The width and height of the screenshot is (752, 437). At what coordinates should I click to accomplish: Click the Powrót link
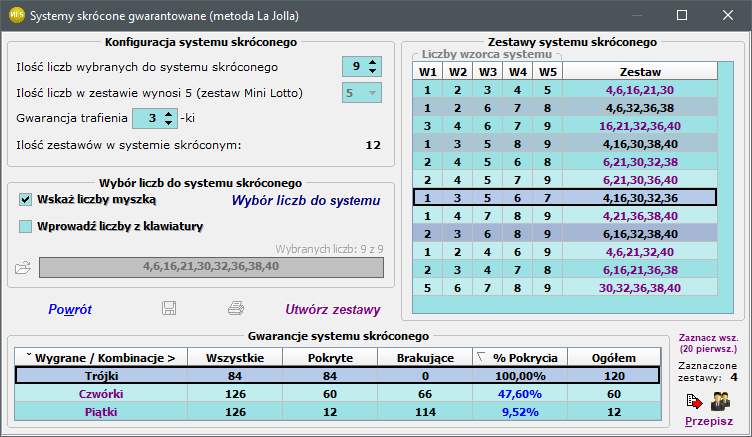pyautogui.click(x=70, y=309)
